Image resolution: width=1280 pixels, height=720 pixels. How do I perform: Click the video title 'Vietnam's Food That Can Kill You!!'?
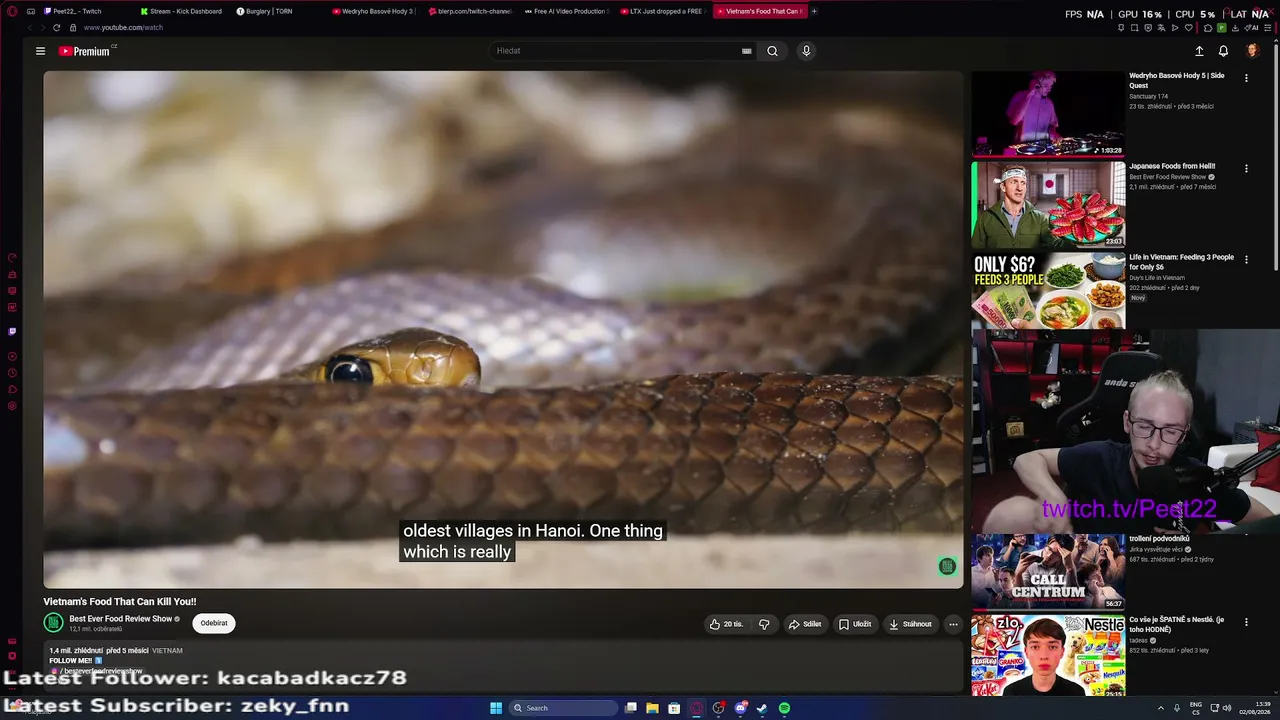click(120, 602)
